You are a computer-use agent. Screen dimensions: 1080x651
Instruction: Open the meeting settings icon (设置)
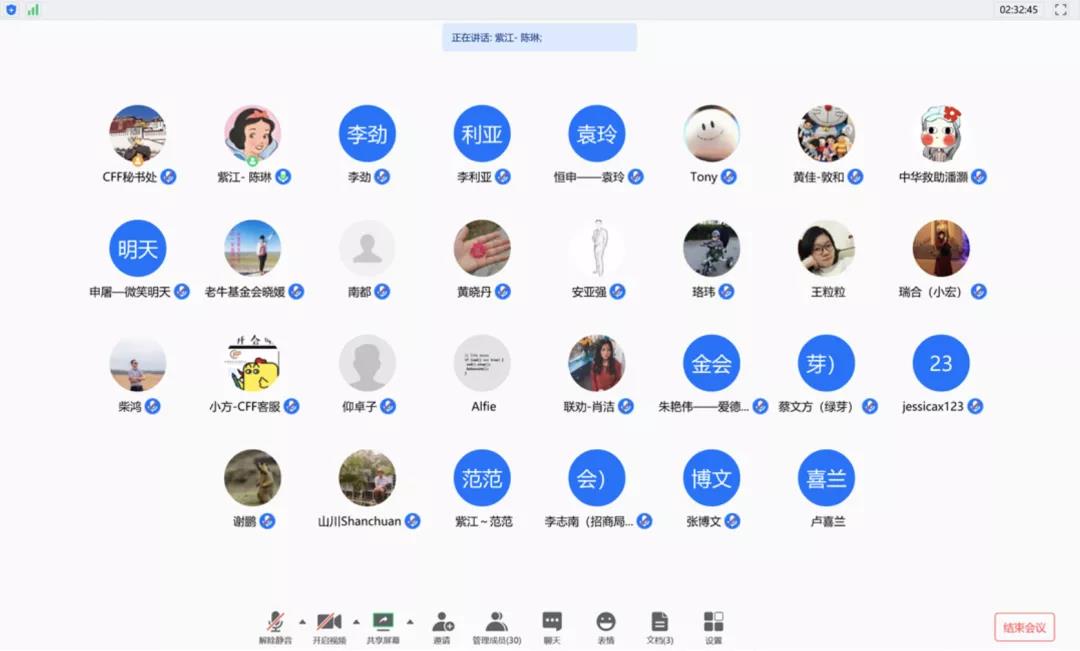713,621
